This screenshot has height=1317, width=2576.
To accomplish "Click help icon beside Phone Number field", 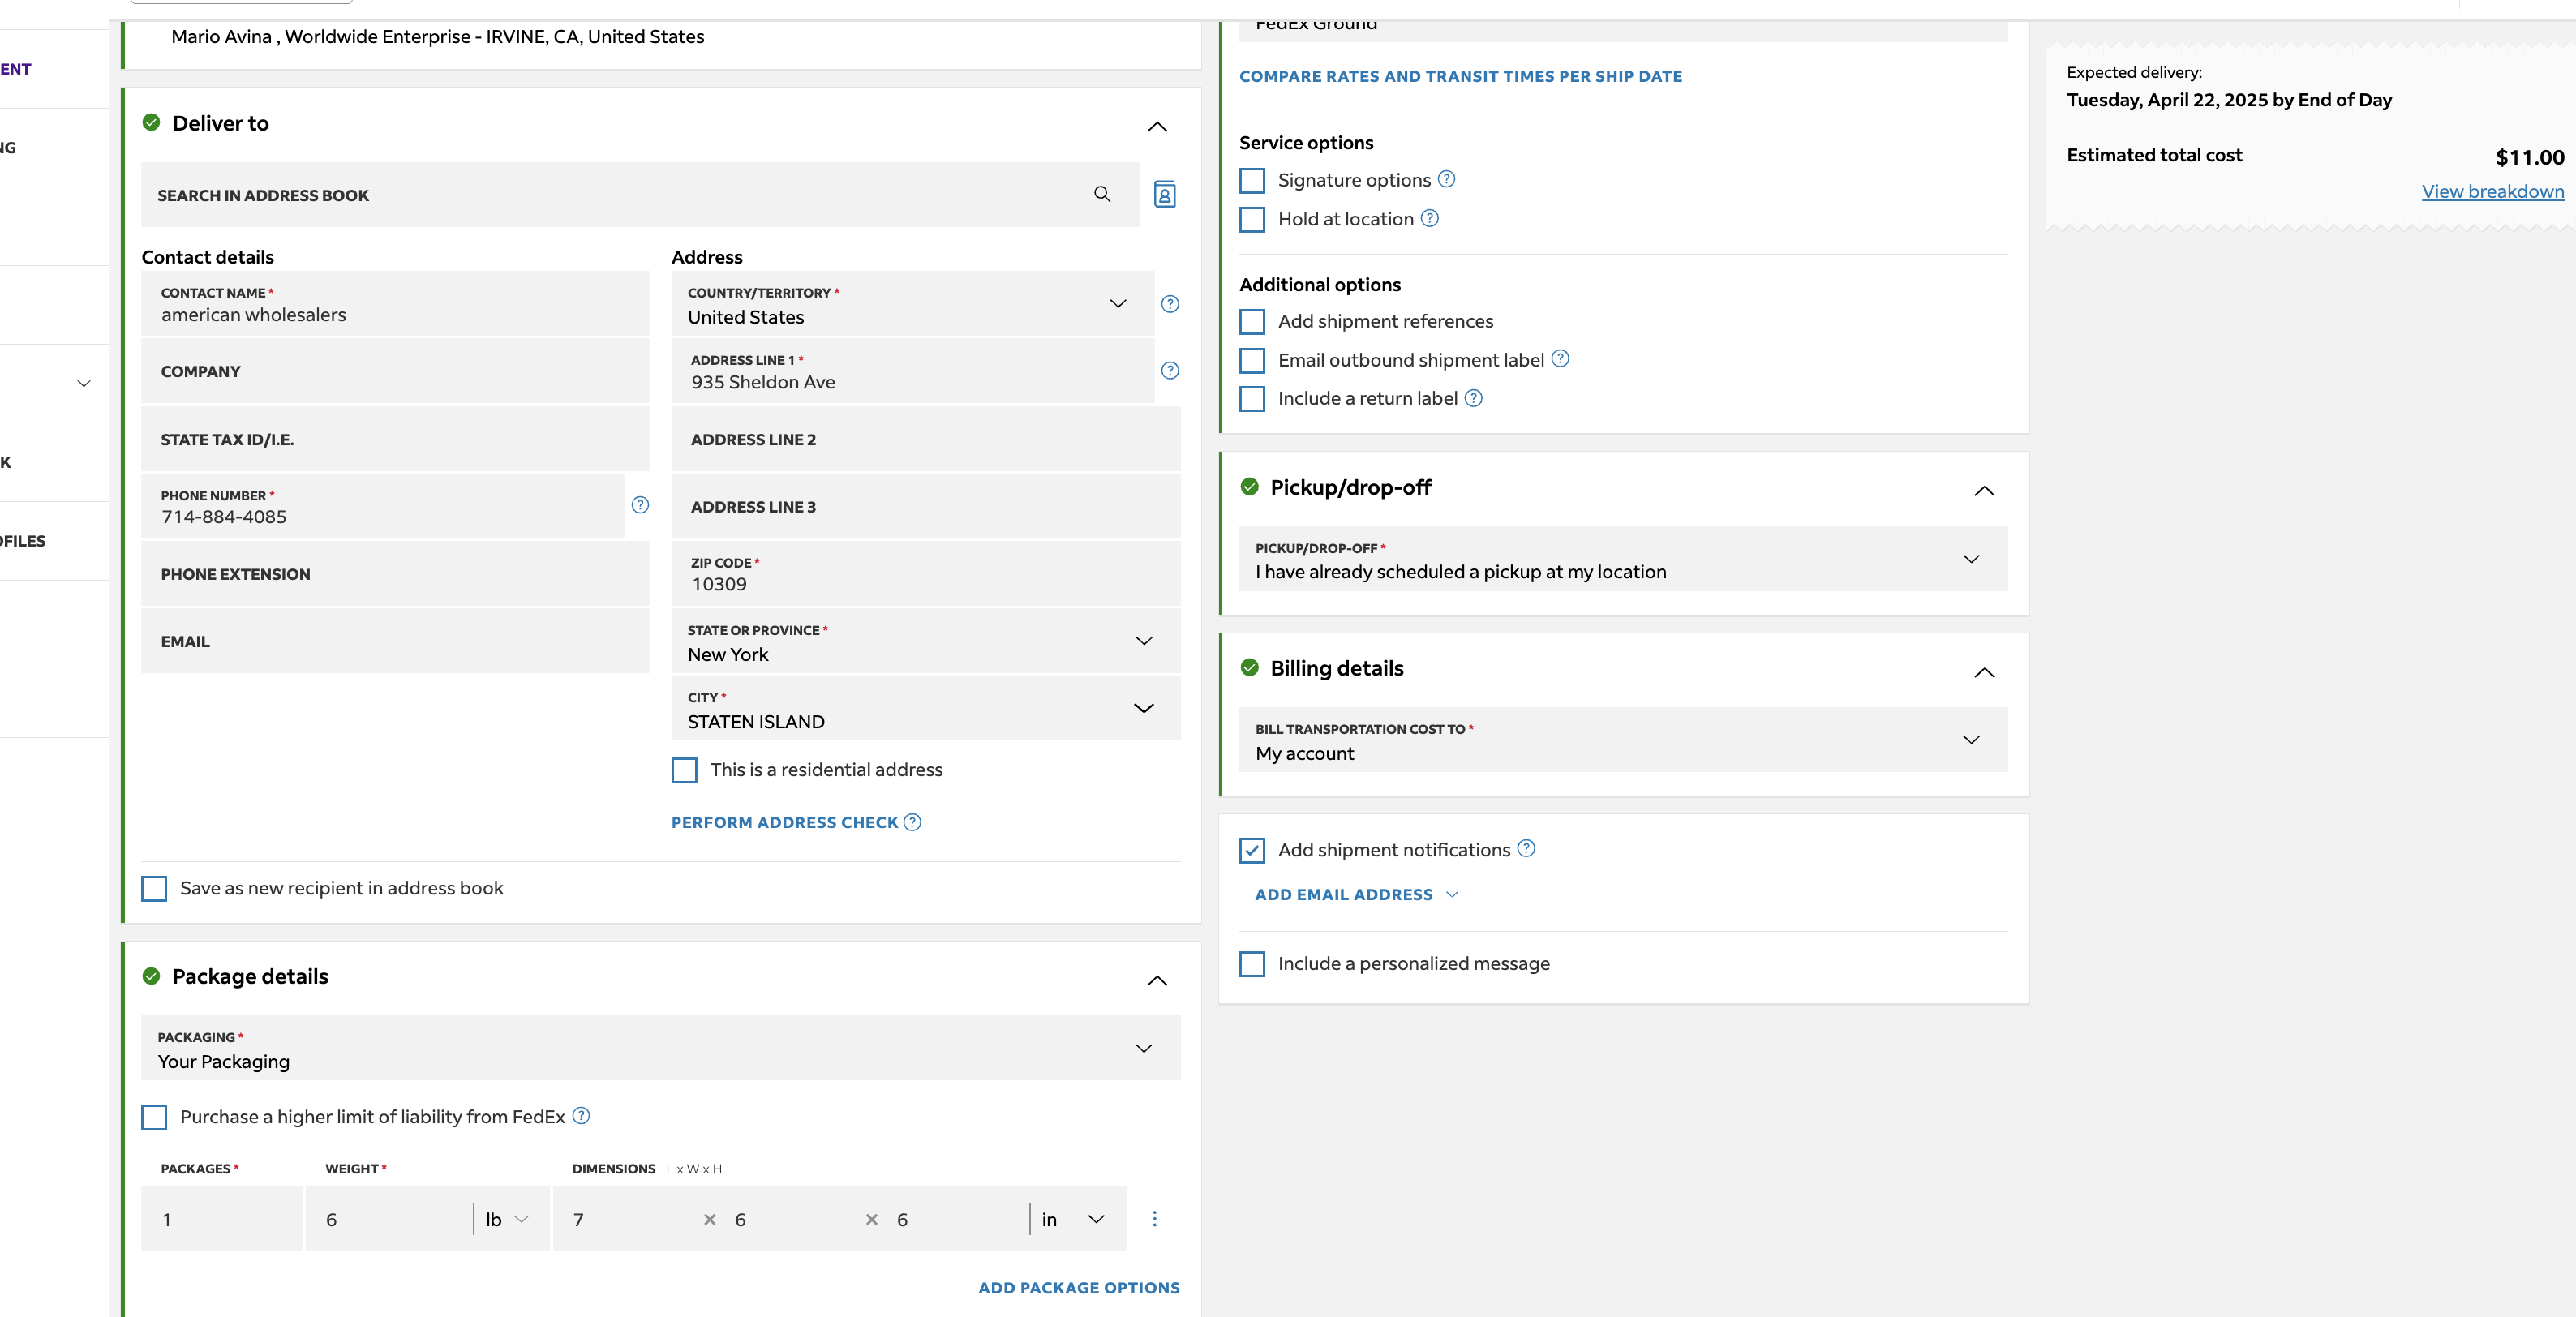I will [640, 505].
